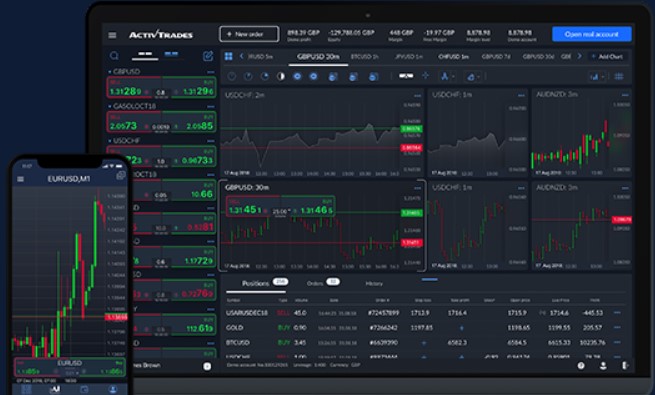This screenshot has width=655, height=395.
Task: Open row options for GOLD position
Action: (x=617, y=327)
